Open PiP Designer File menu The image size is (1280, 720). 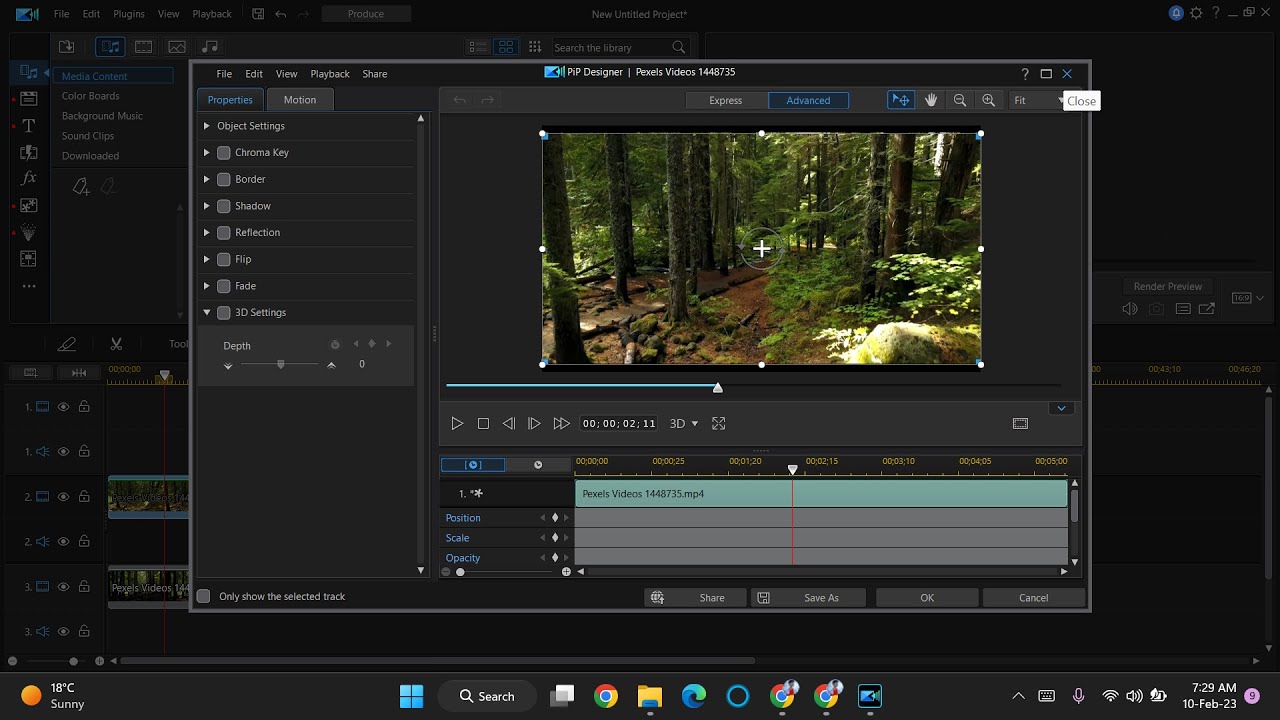click(x=224, y=74)
